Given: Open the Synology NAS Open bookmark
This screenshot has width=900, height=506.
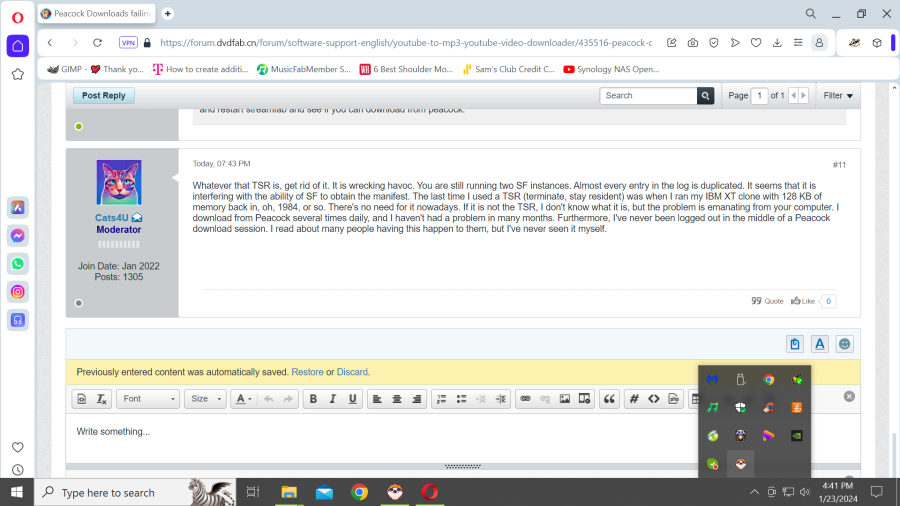Looking at the screenshot, I should (x=611, y=69).
